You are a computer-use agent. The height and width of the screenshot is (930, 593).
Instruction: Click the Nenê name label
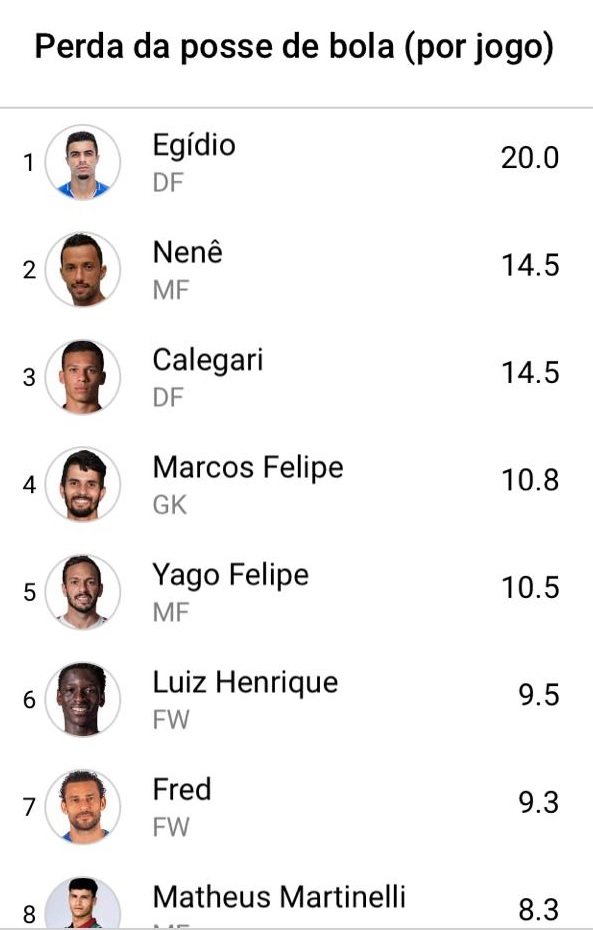(x=187, y=253)
